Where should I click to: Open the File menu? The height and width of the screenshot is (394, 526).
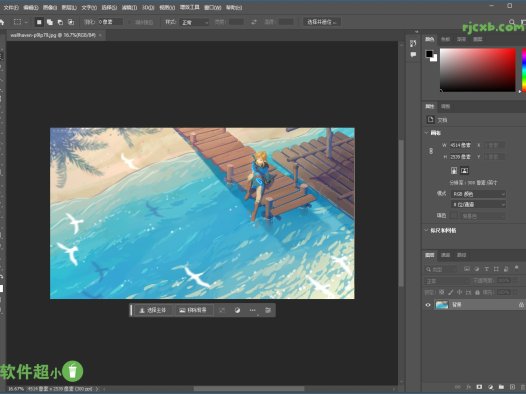click(x=11, y=7)
